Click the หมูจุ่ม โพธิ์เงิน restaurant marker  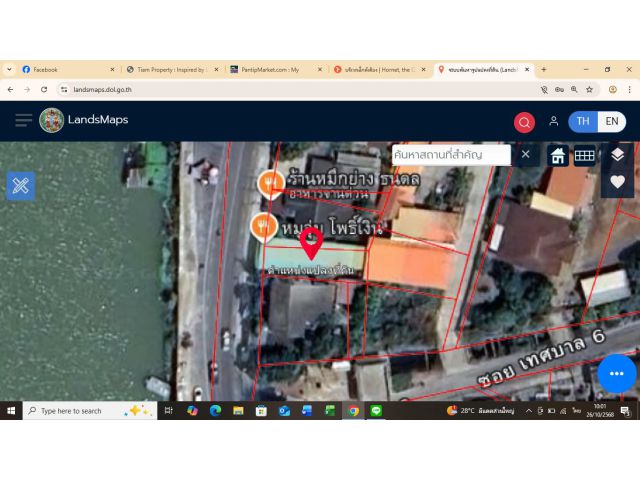pos(264,227)
